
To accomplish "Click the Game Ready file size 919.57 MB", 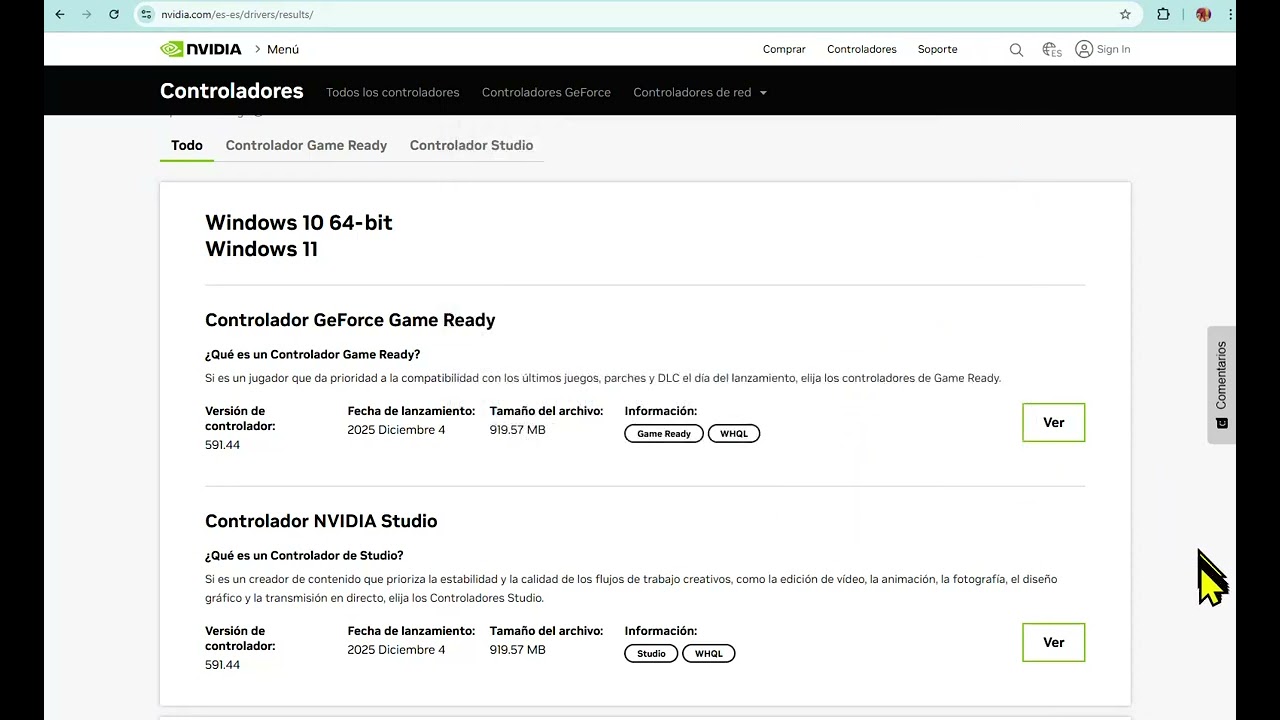I will tap(517, 430).
